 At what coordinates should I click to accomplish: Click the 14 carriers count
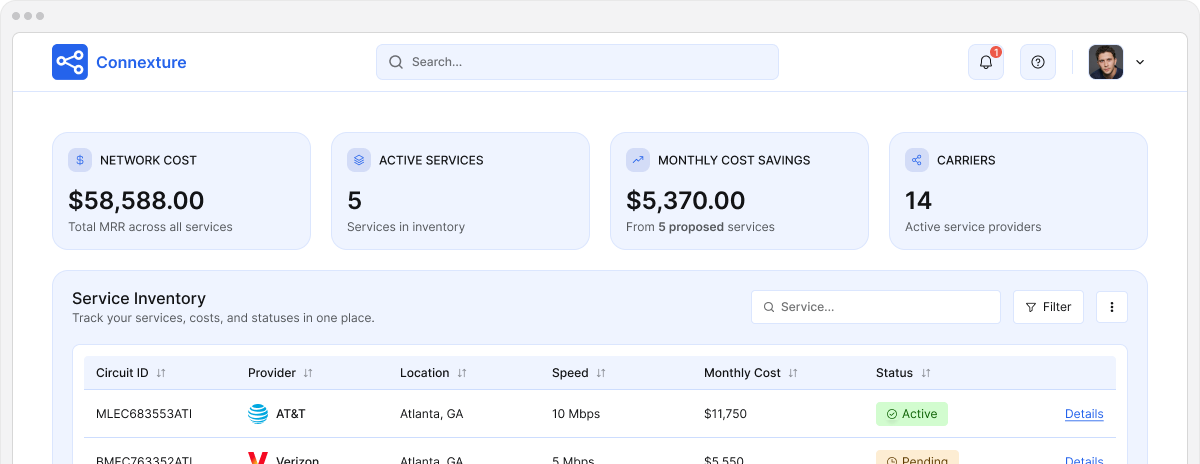pos(918,201)
